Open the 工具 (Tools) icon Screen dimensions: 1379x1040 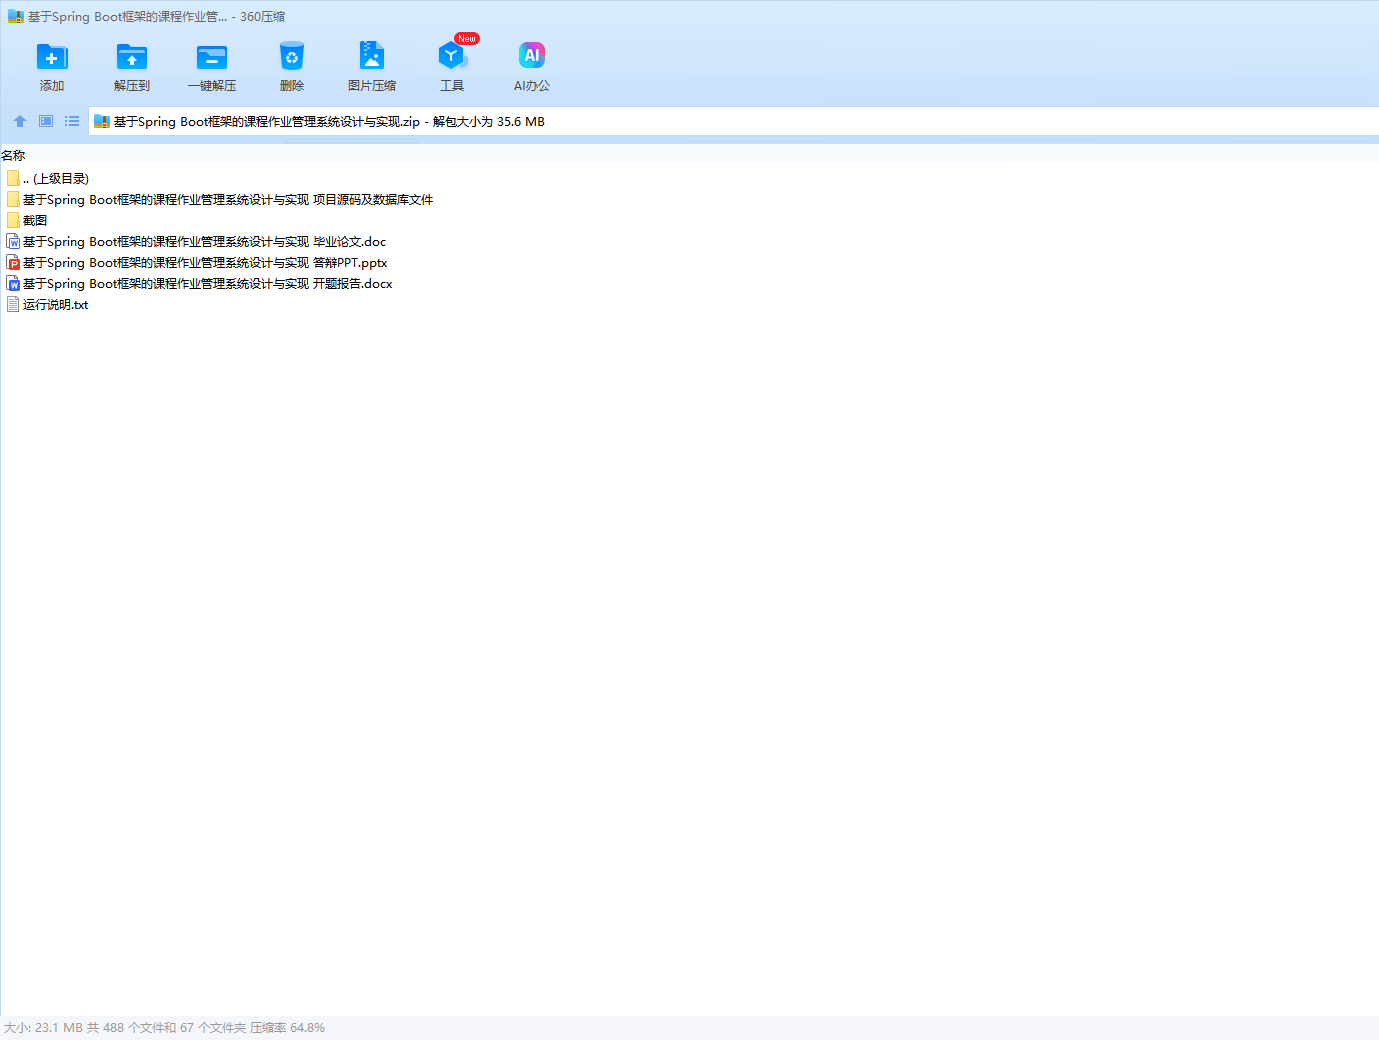point(452,56)
